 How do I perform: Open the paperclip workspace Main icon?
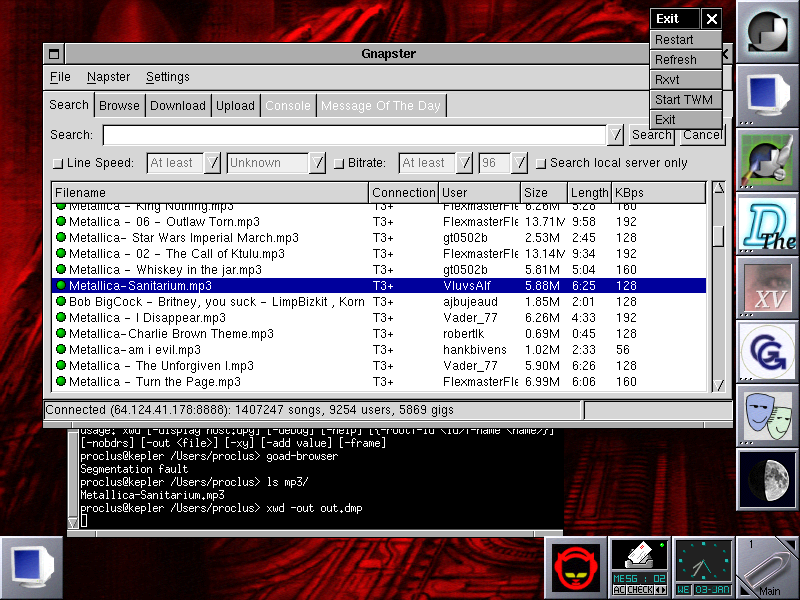pyautogui.click(x=767, y=567)
